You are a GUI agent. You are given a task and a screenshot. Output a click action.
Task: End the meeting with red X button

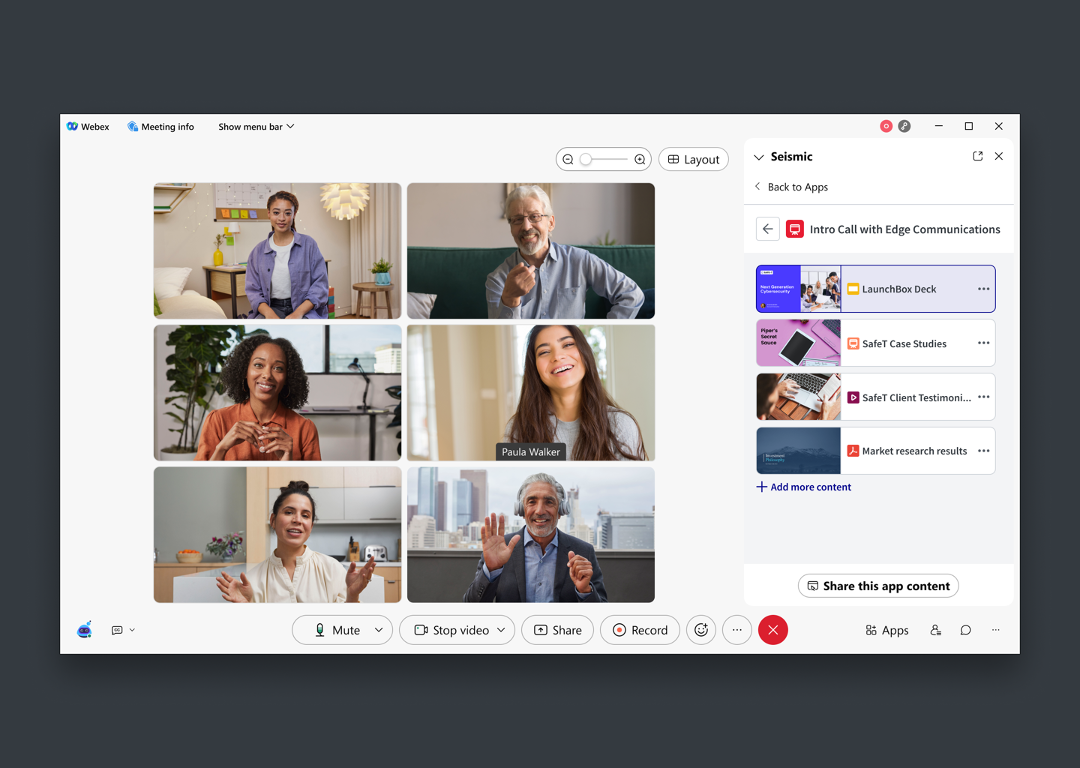pos(773,630)
